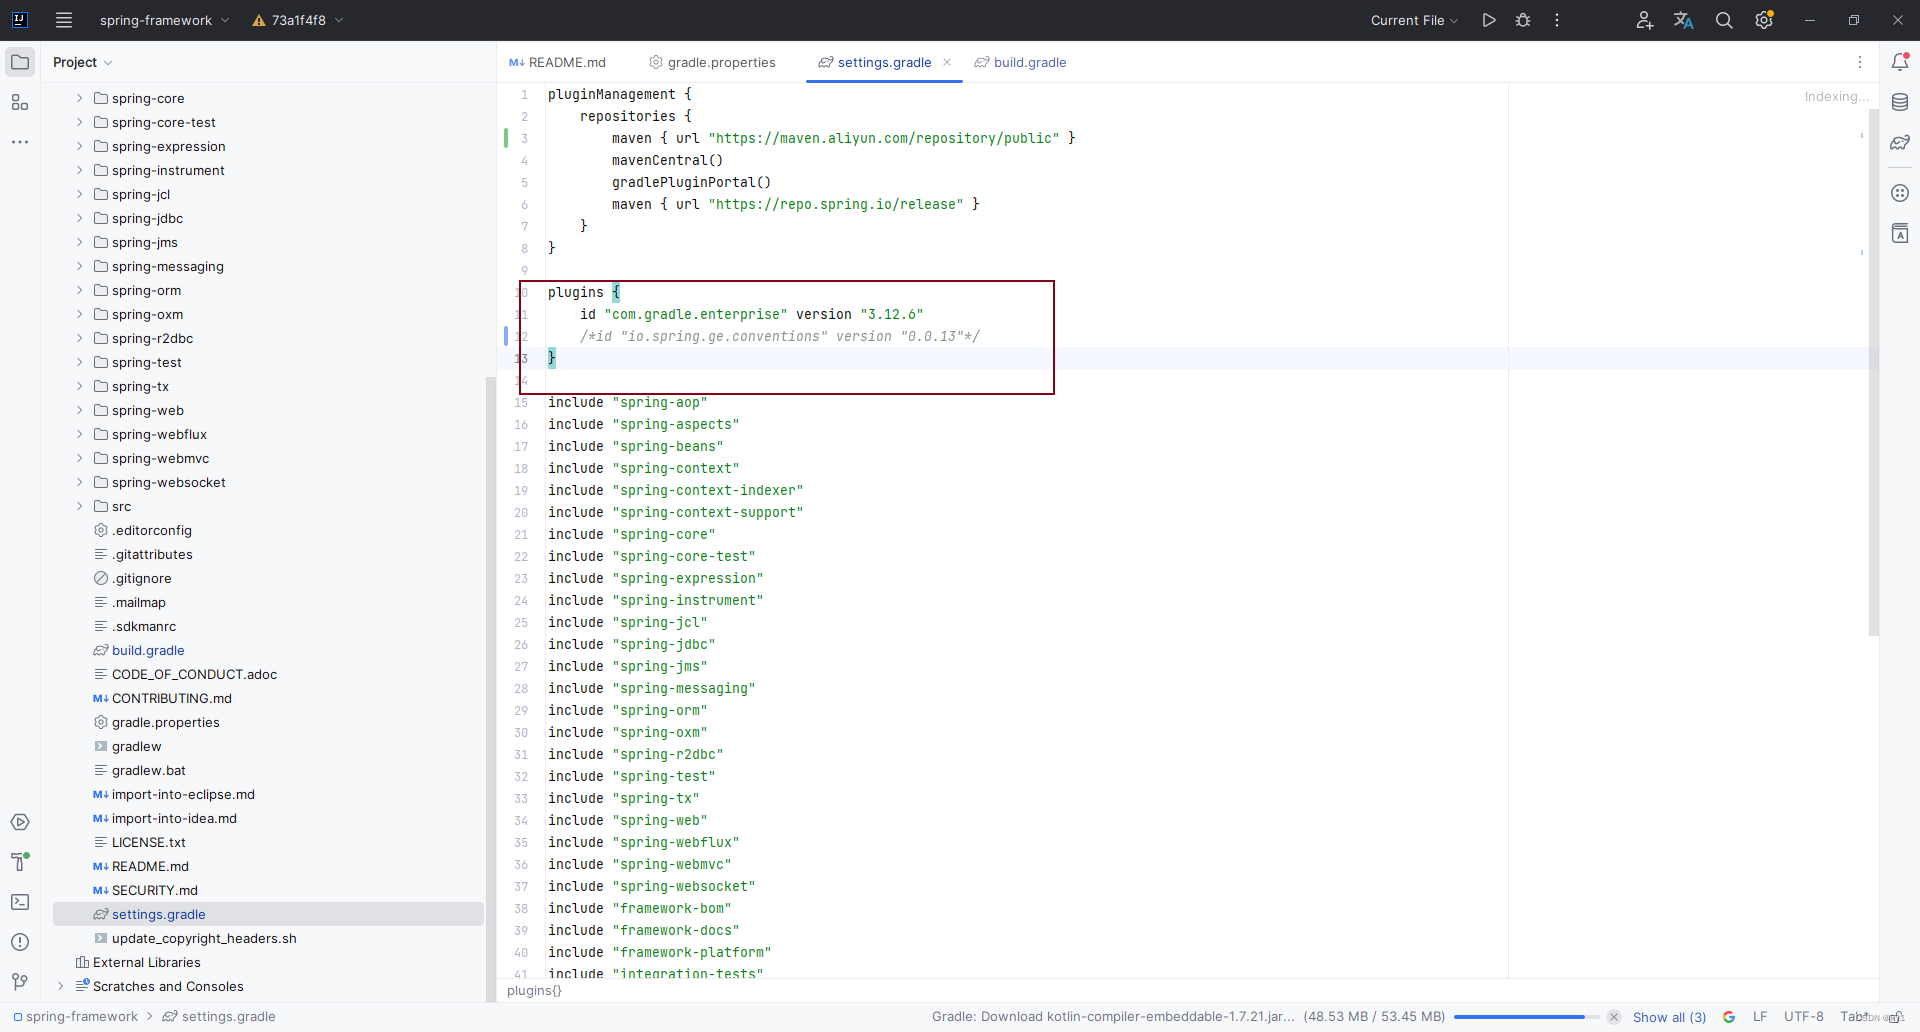Open the Project tool window icon

point(20,62)
